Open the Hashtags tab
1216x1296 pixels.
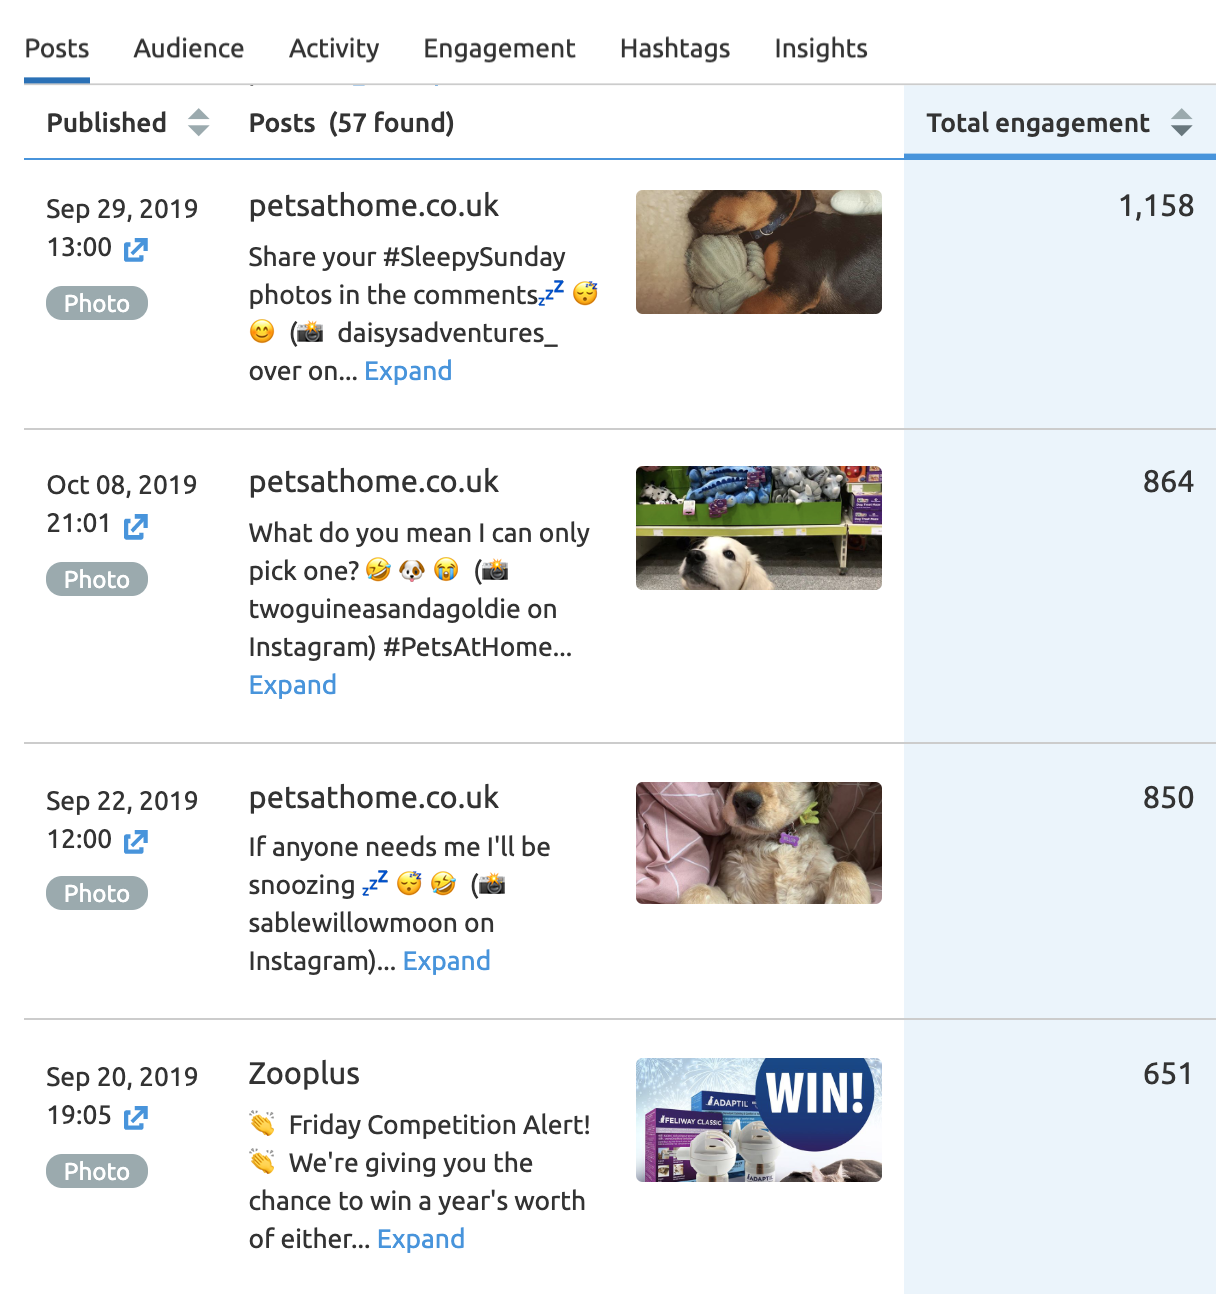pos(674,48)
